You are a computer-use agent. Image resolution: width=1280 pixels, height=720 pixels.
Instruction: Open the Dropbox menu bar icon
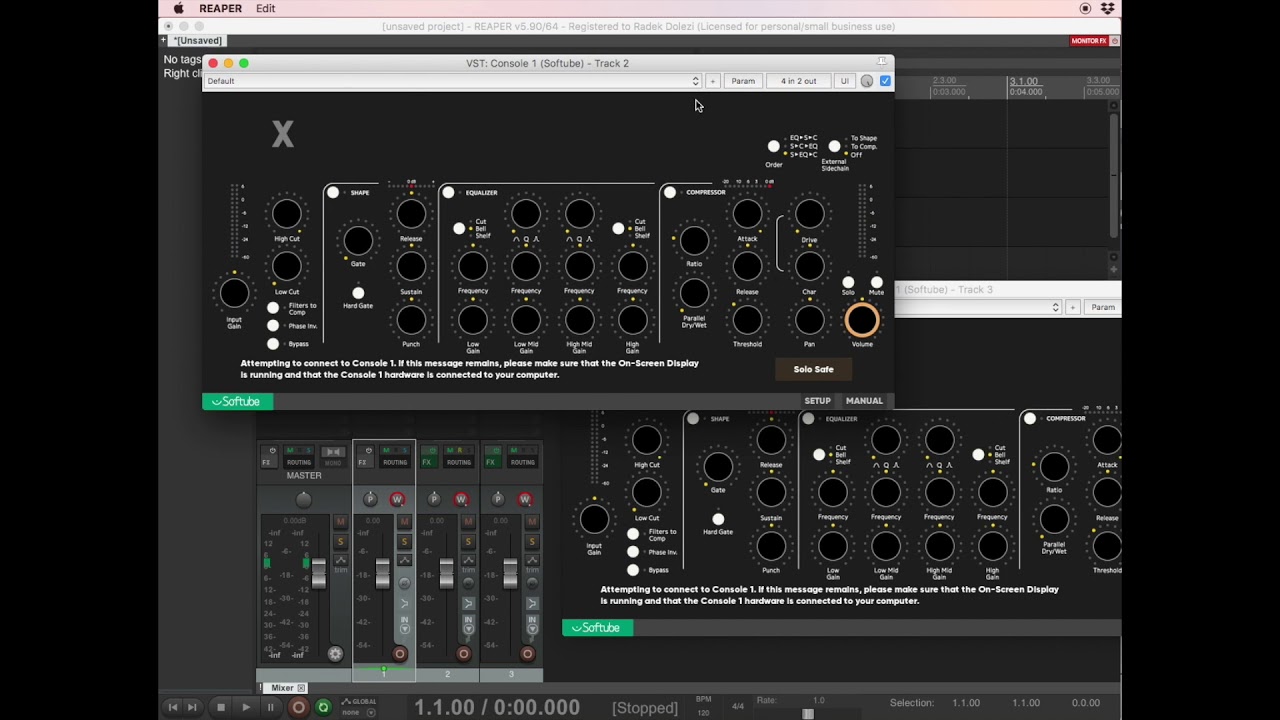tap(1107, 8)
